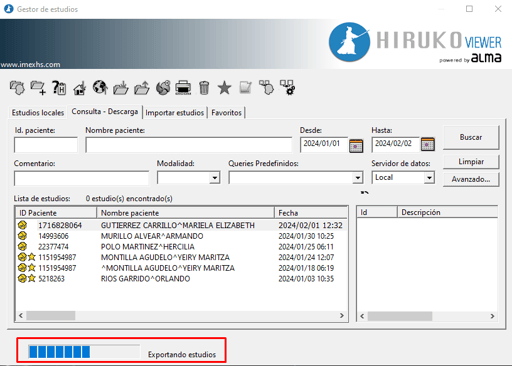Image resolution: width=512 pixels, height=366 pixels.
Task: Select POLO MARTINEZ^HERCILIA name
Action: click(x=148, y=247)
